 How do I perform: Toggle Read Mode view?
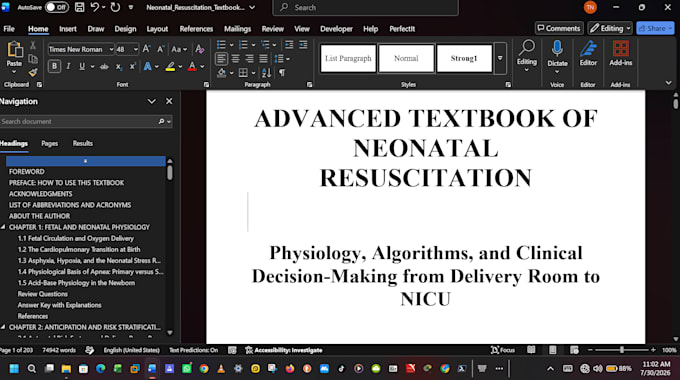pyautogui.click(x=531, y=350)
